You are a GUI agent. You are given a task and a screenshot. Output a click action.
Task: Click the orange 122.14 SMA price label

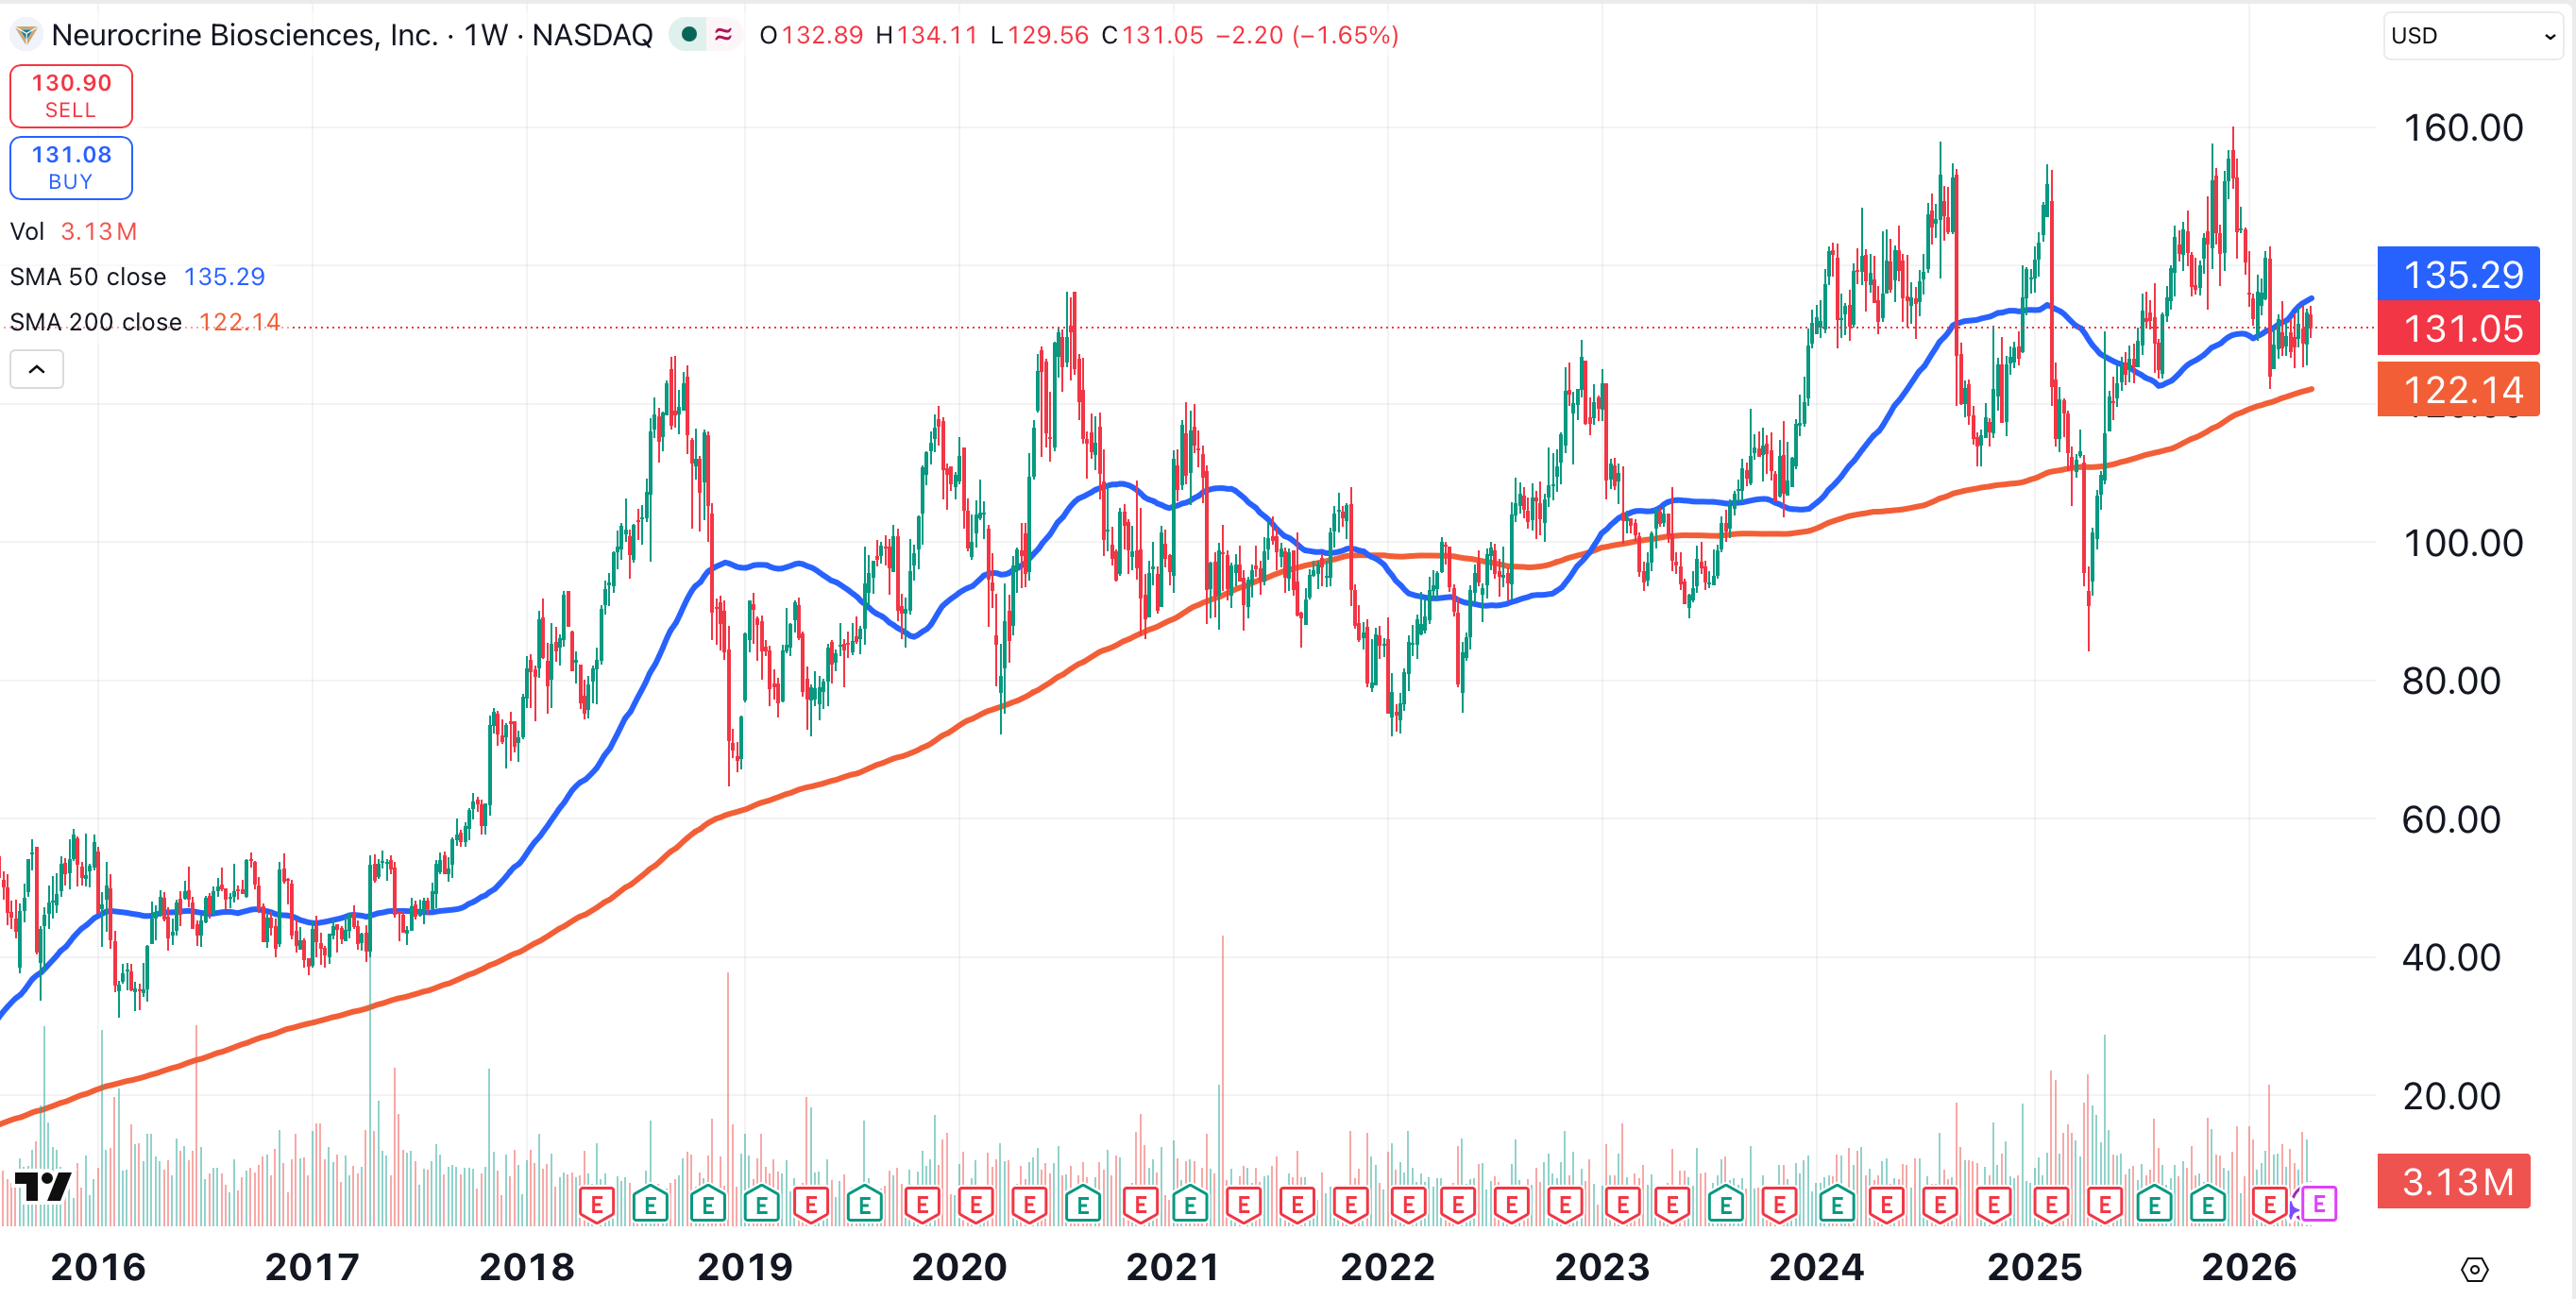(2457, 390)
